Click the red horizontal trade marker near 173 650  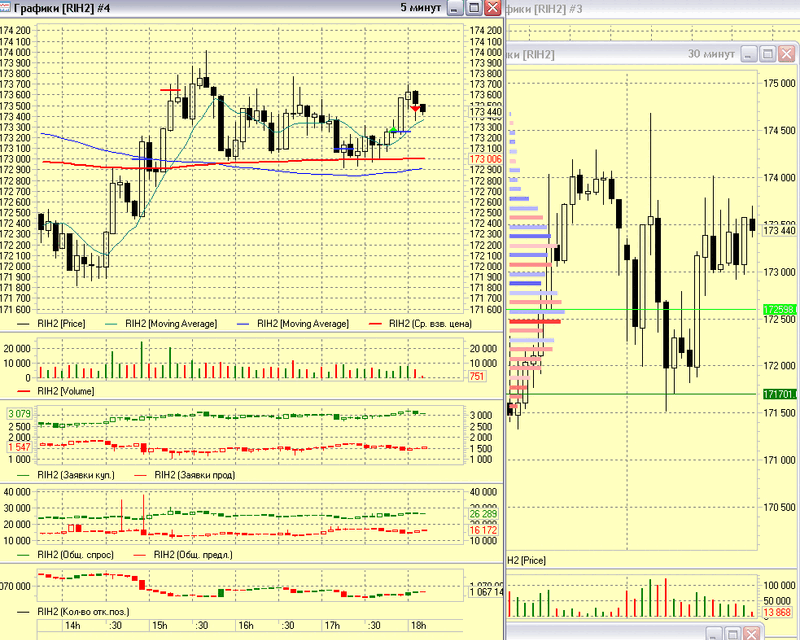tap(170, 90)
